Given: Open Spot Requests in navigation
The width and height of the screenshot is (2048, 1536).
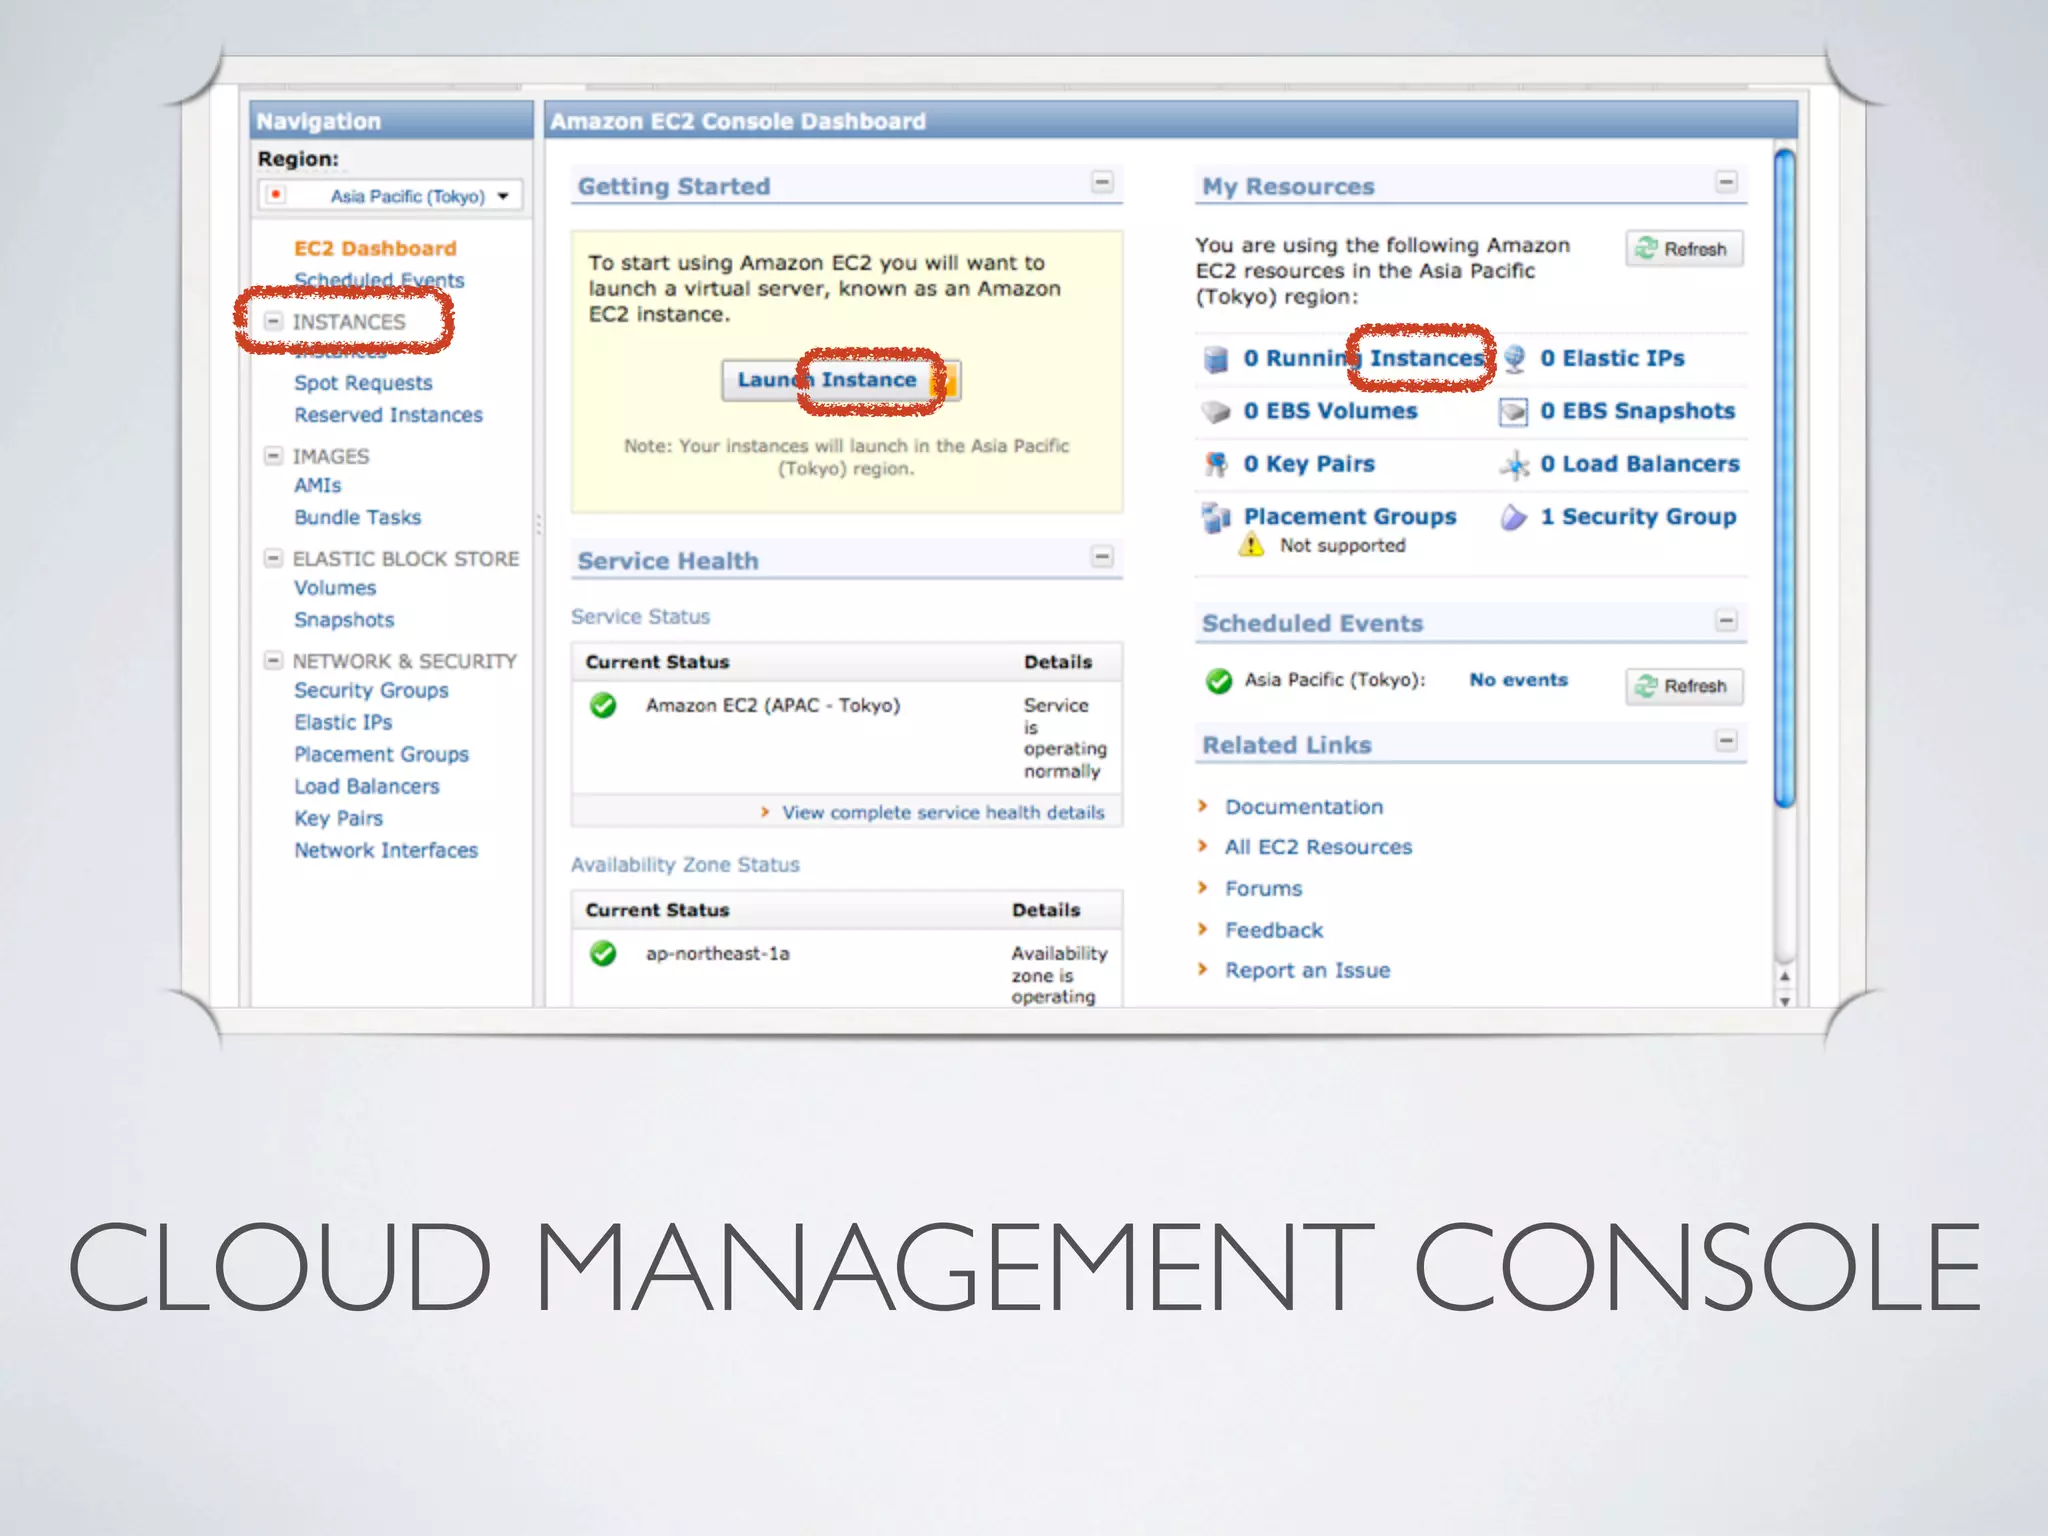Looking at the screenshot, I should 363,383.
